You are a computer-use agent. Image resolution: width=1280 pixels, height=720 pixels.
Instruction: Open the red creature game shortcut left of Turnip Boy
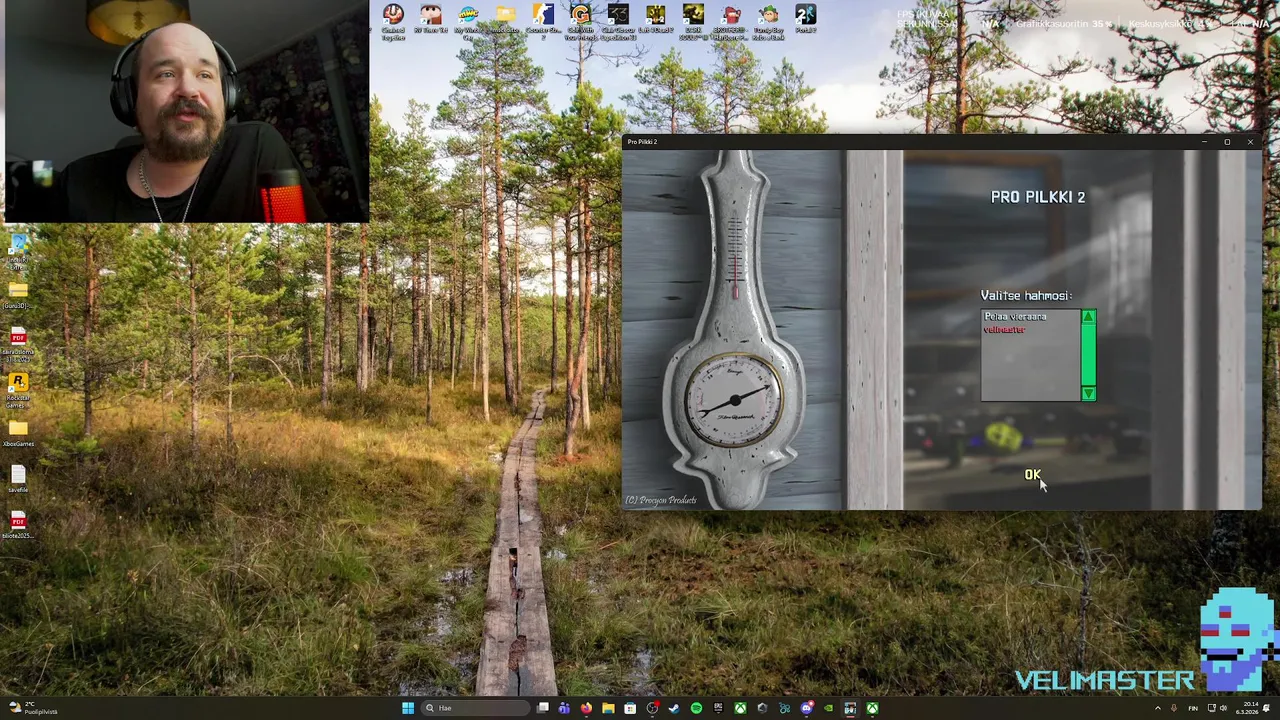[730, 21]
